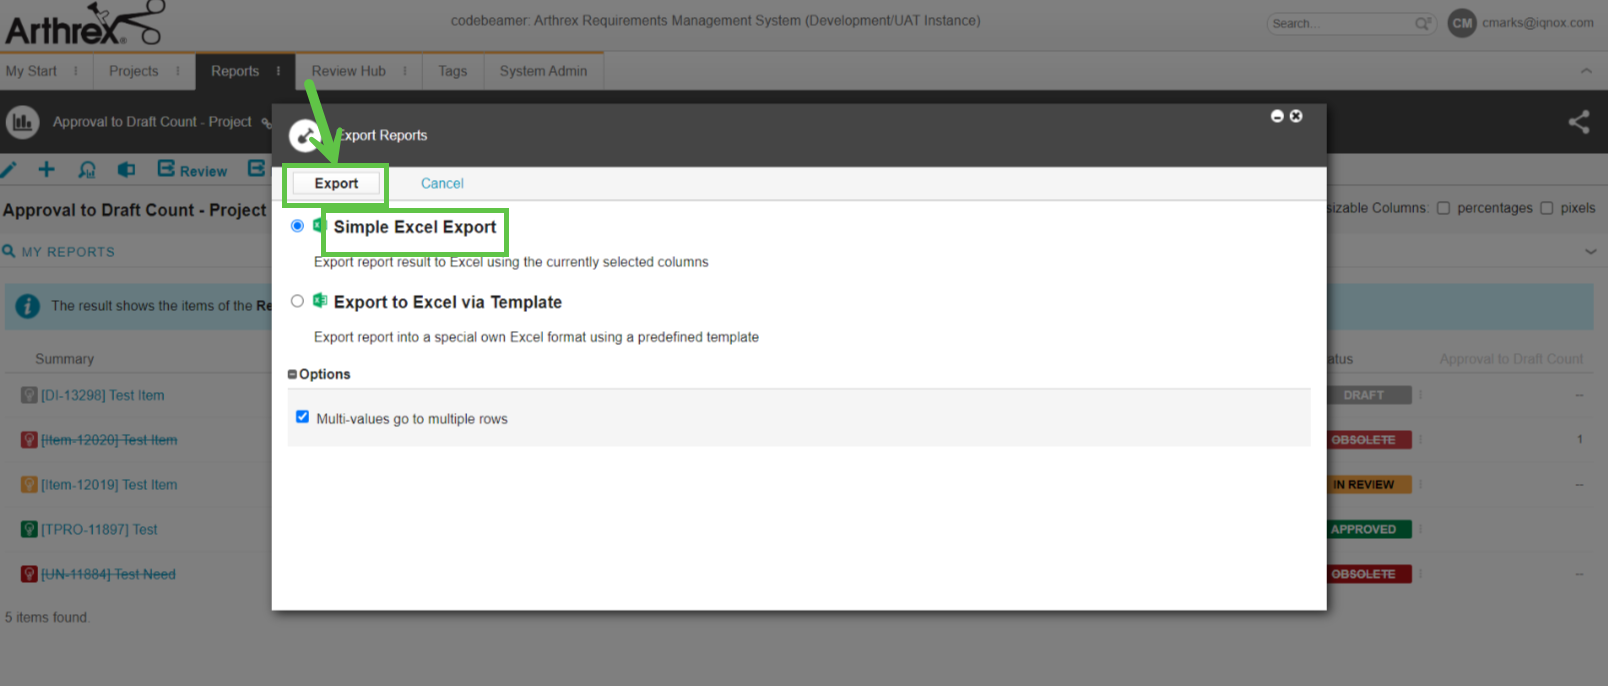Screen dimensions: 1608x686
Task: Select Export to Excel via Template option
Action: 297,301
